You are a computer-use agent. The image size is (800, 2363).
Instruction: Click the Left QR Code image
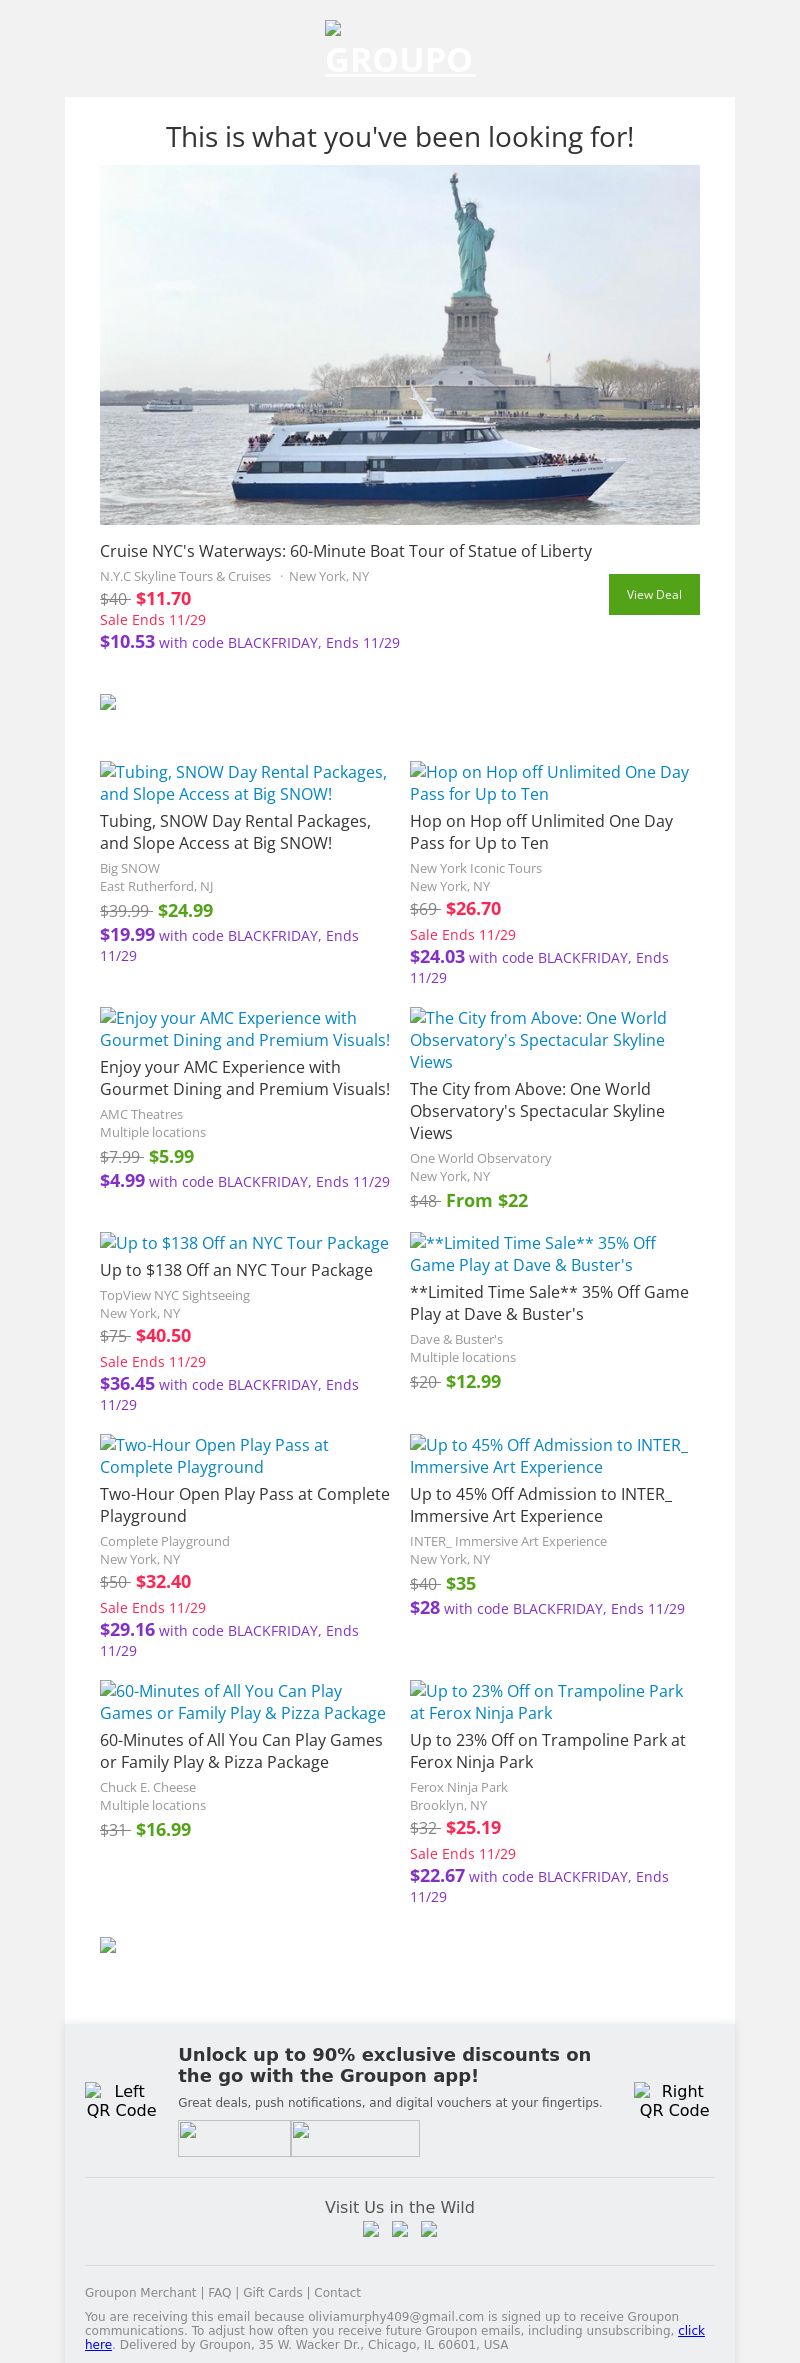[x=121, y=2100]
